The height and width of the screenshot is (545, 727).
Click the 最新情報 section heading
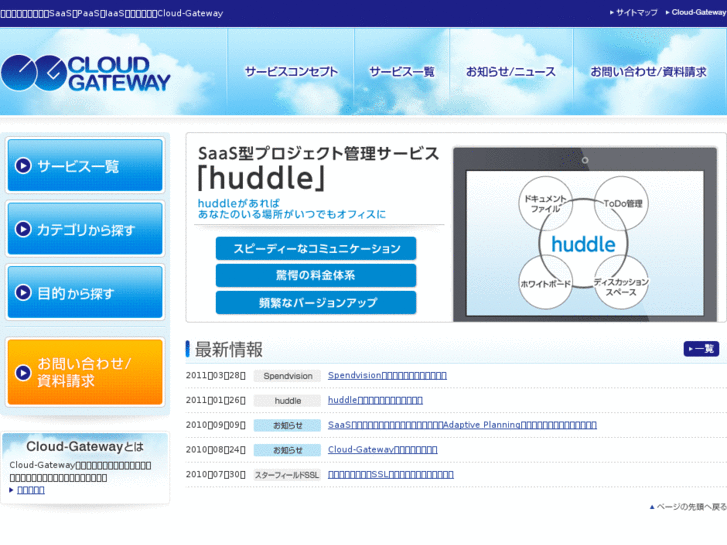(229, 349)
